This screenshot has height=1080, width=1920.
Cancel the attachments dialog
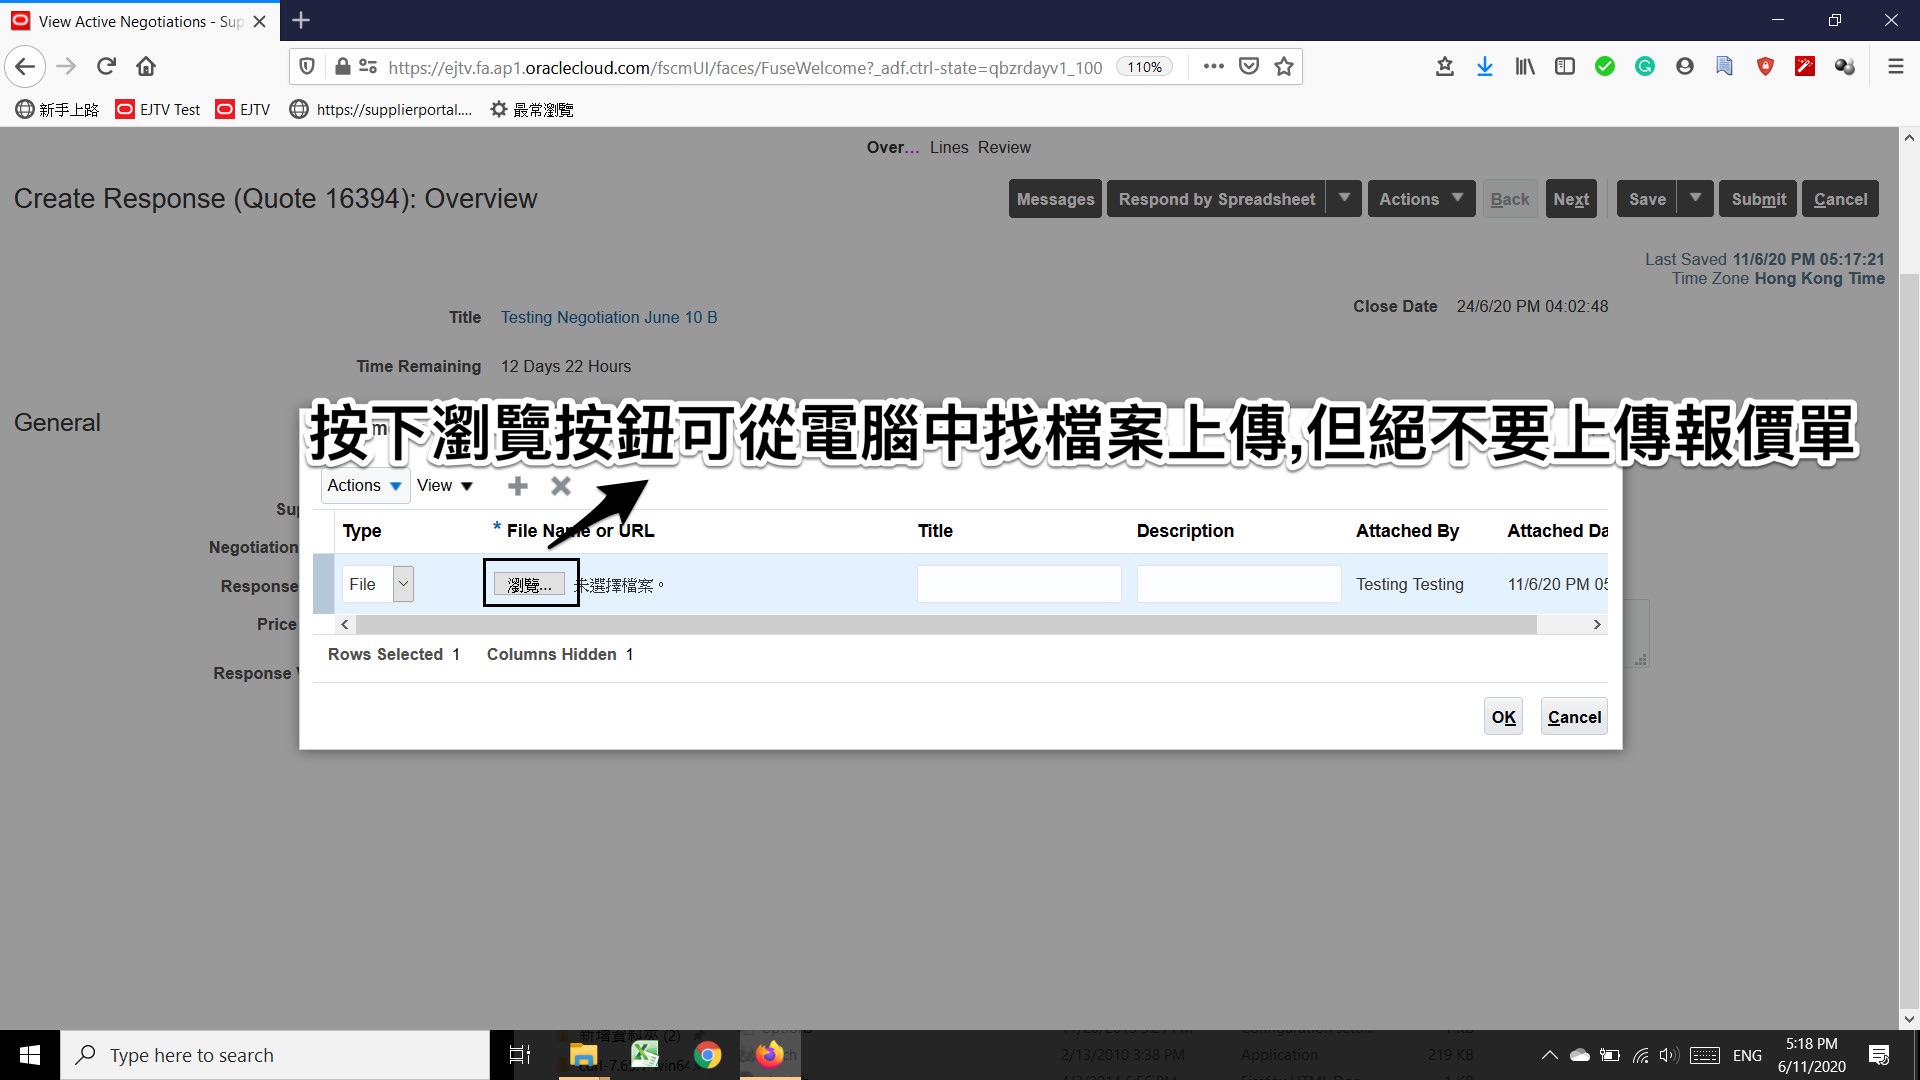click(x=1574, y=717)
